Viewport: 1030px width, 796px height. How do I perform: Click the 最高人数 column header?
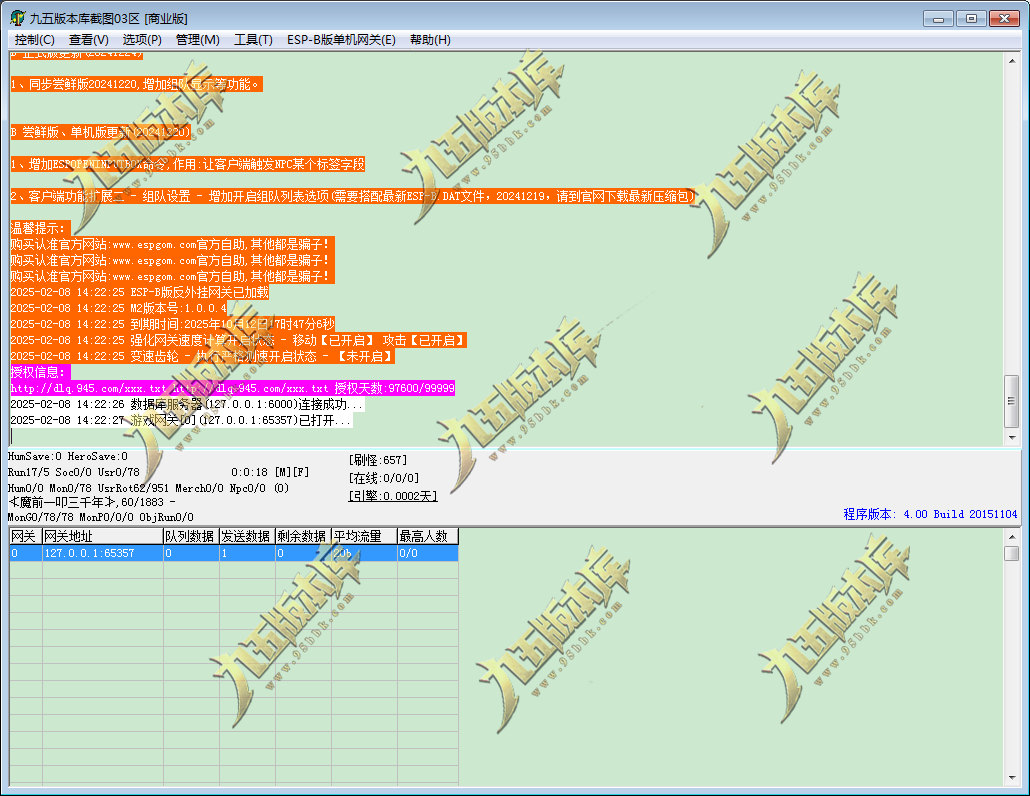[x=428, y=536]
